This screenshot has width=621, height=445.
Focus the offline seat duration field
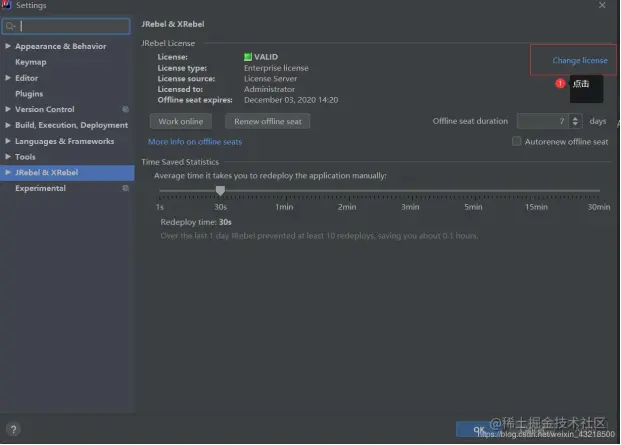tap(543, 121)
